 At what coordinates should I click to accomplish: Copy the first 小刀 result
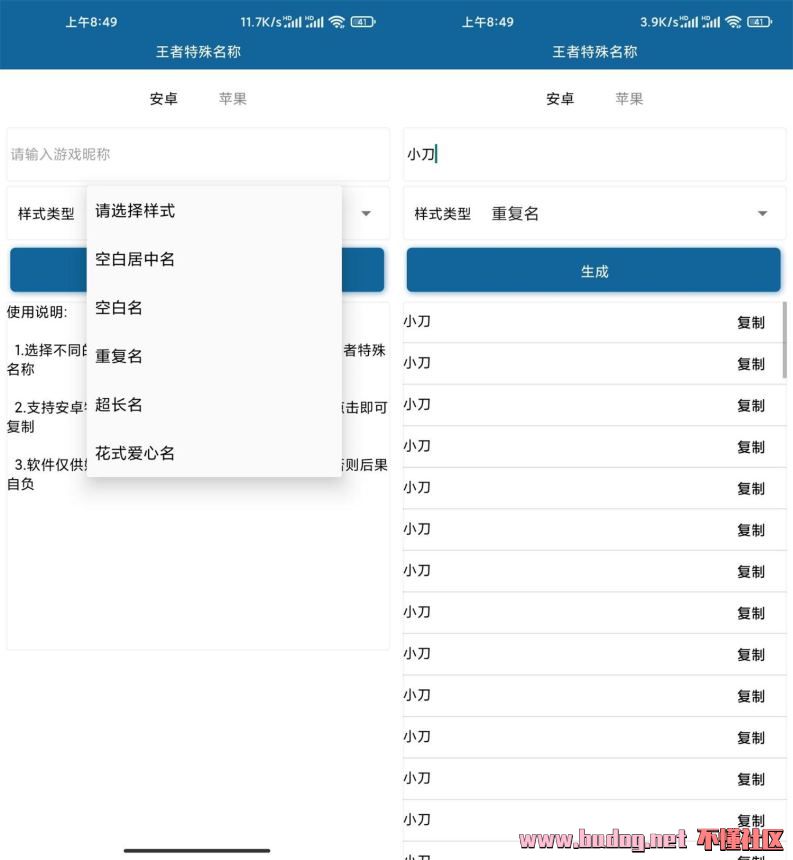751,323
